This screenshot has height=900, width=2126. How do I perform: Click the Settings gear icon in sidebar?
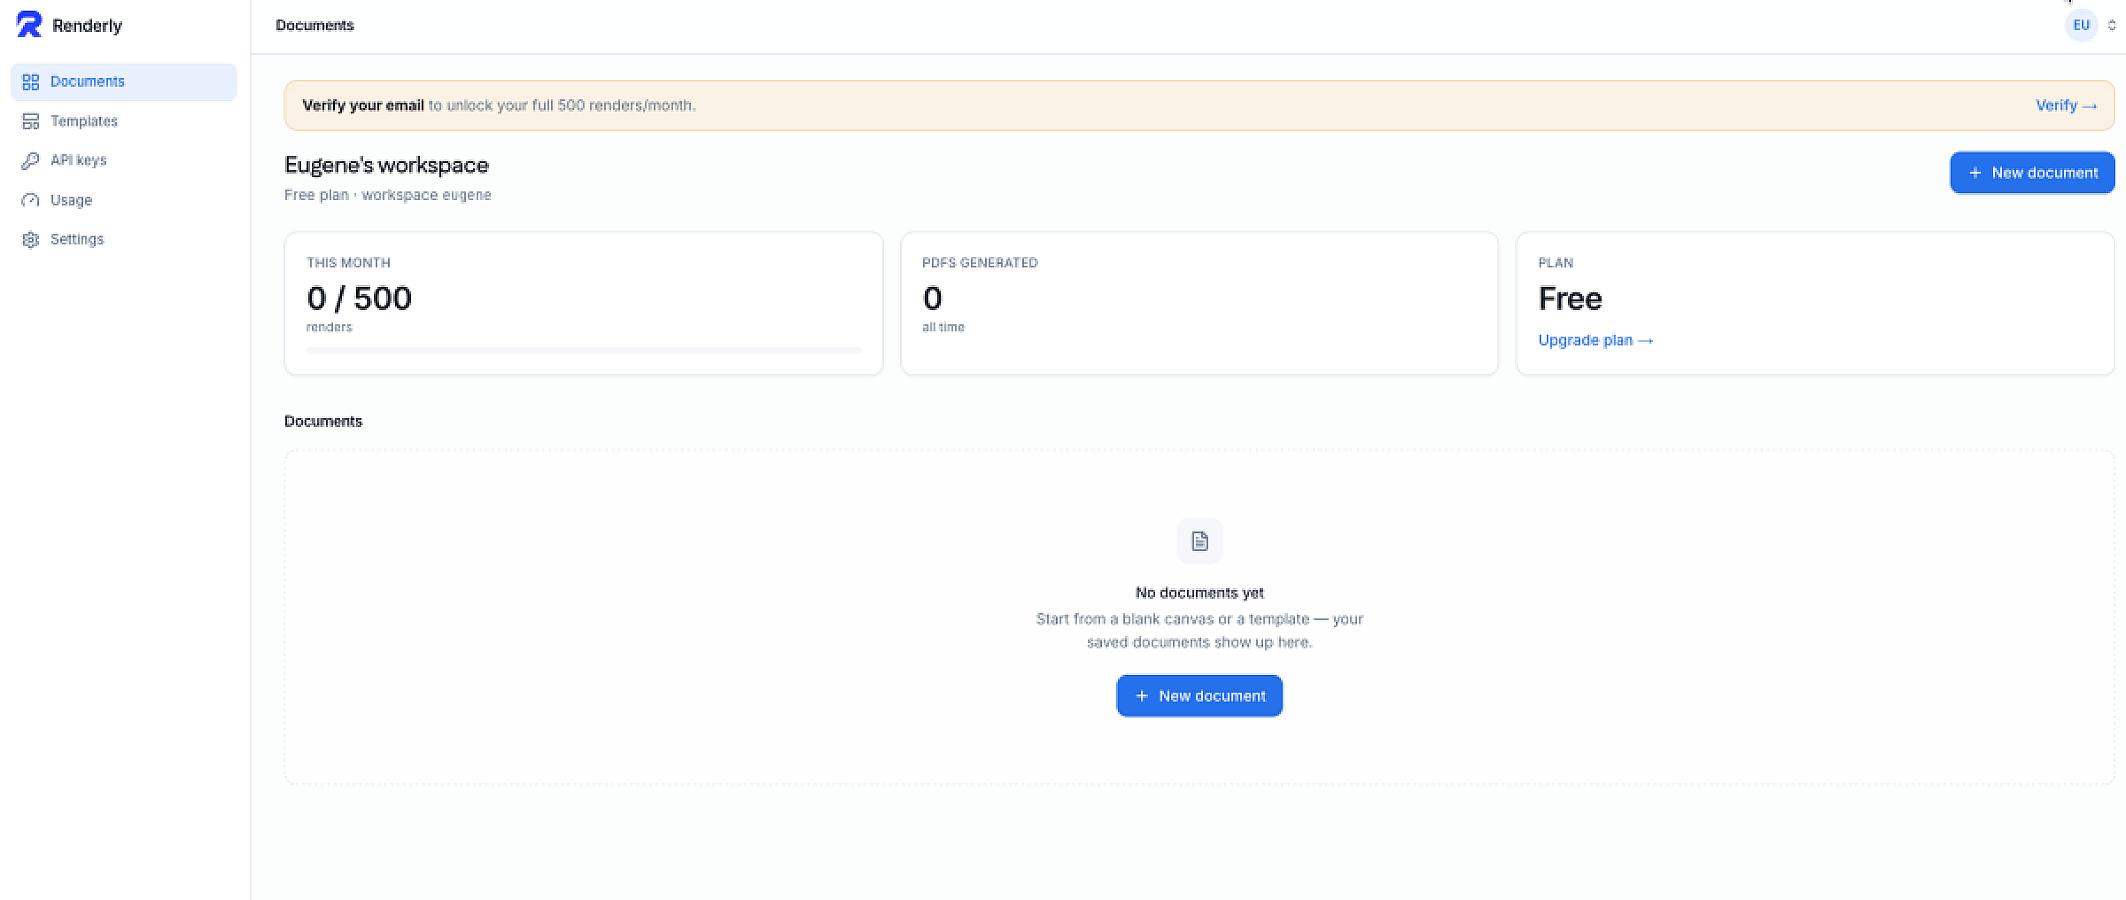point(31,239)
